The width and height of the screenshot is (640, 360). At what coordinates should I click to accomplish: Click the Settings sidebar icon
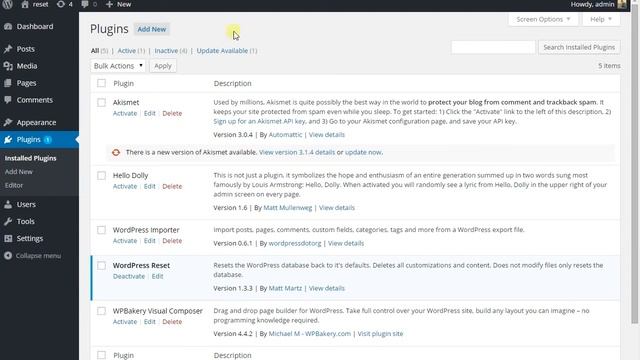(x=8, y=238)
